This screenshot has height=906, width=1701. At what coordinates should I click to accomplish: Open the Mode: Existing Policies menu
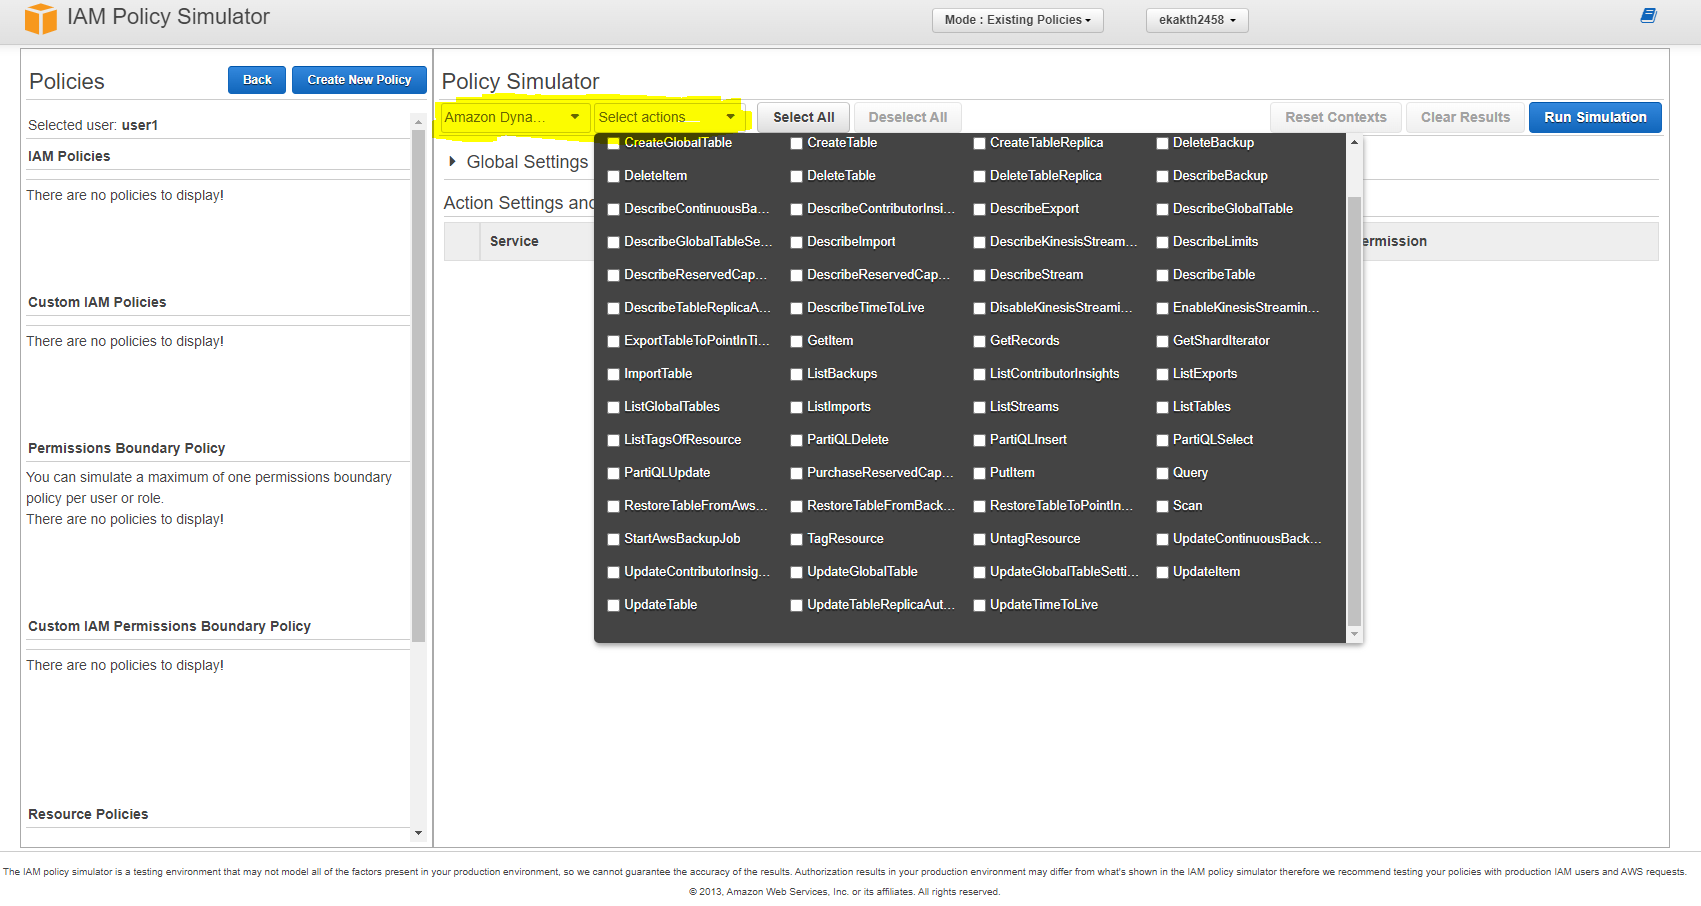click(x=1018, y=20)
